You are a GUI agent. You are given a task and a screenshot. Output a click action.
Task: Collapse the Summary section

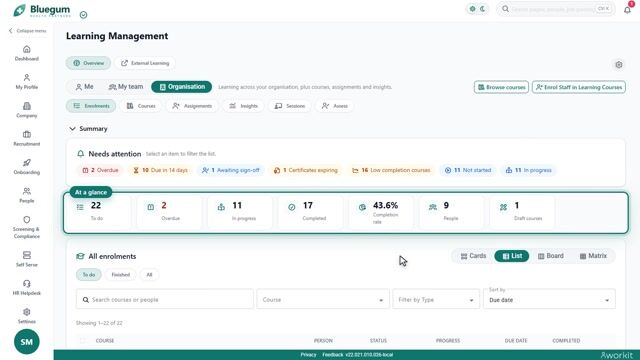click(x=88, y=129)
